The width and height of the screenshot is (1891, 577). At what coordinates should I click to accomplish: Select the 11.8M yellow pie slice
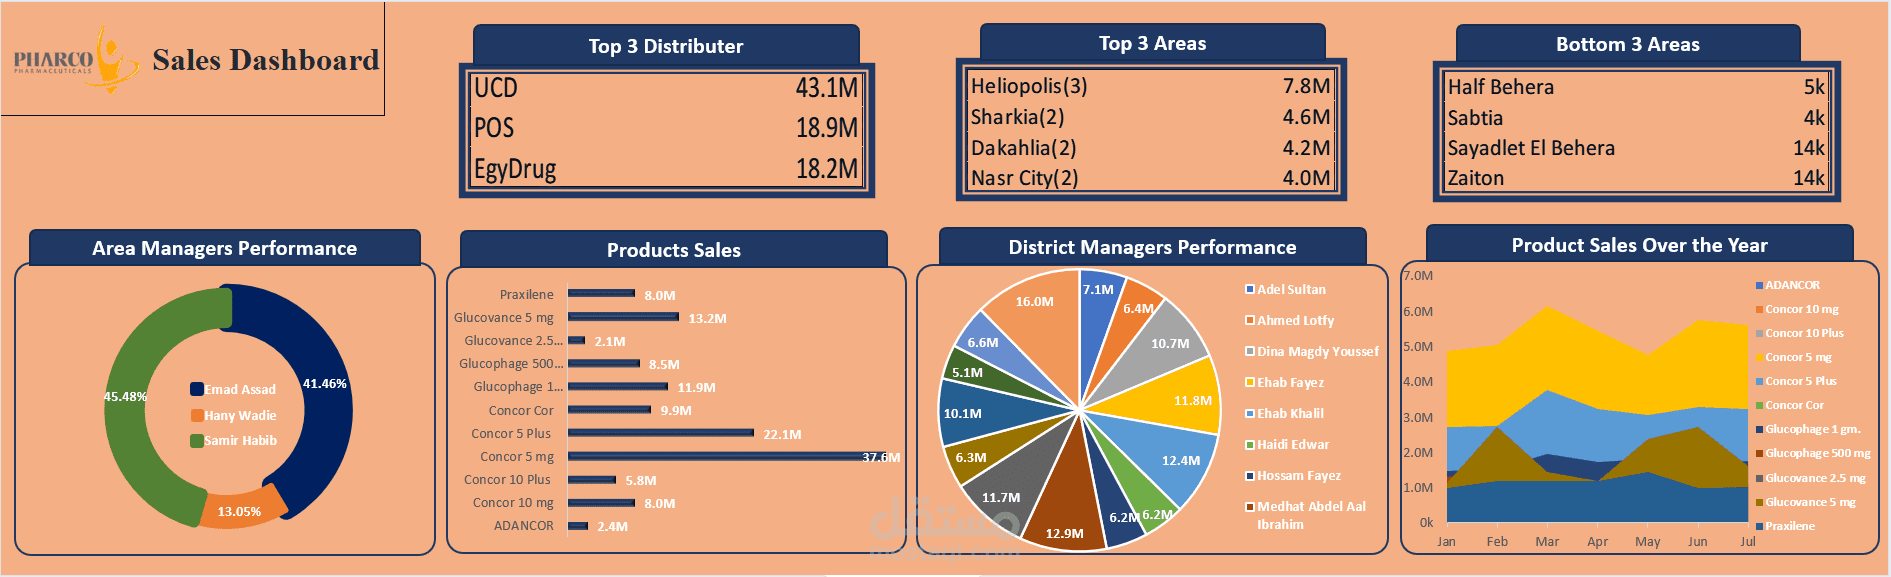click(x=1170, y=398)
